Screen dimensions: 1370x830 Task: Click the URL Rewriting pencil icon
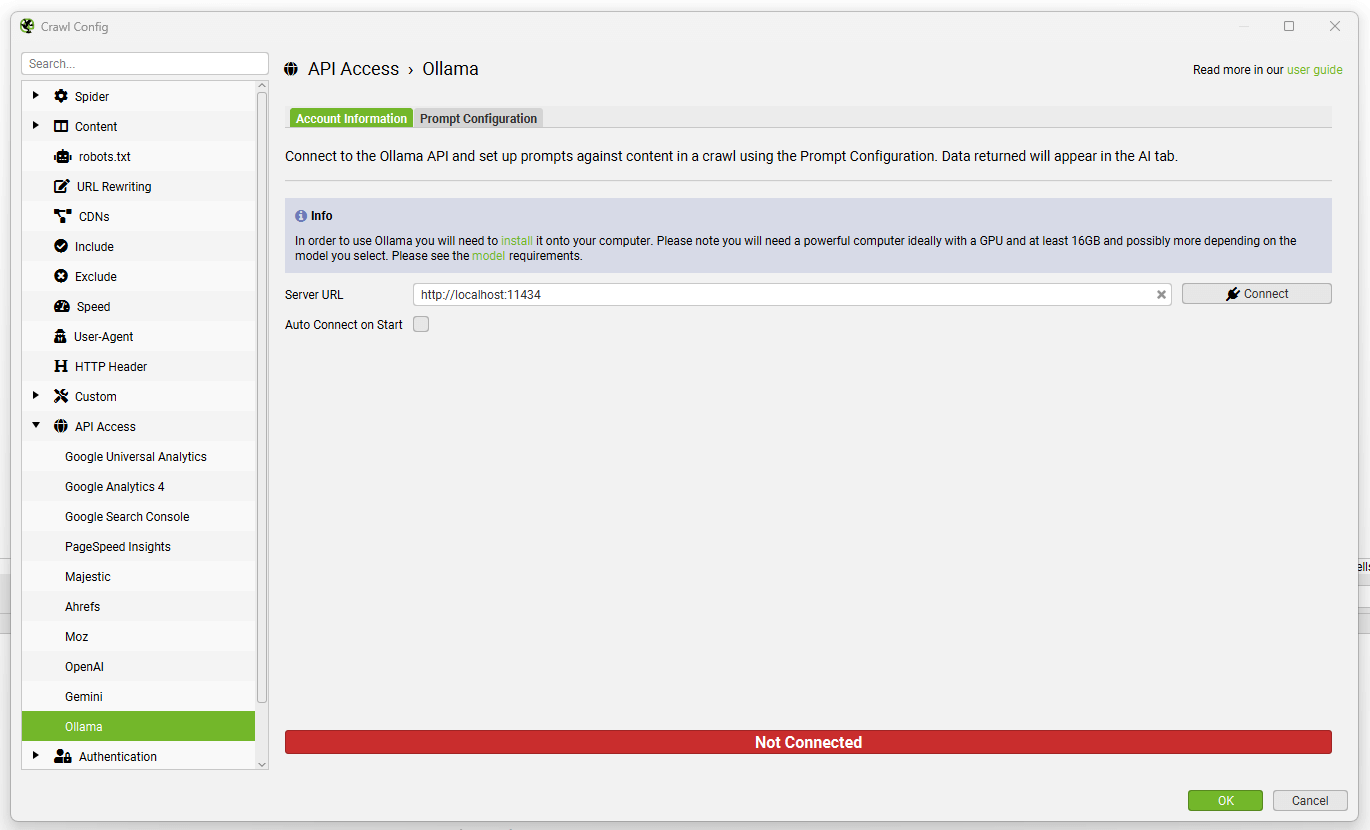(x=61, y=186)
